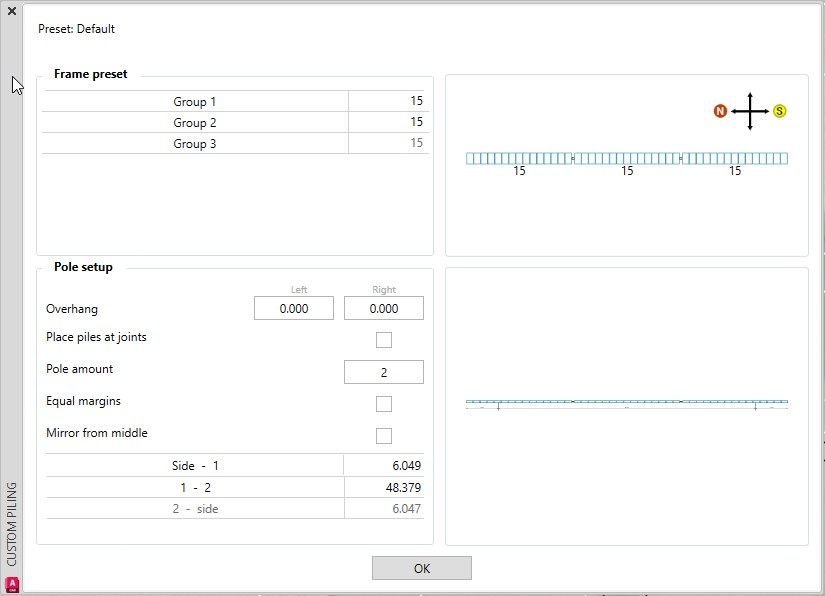Viewport: 825px width, 596px height.
Task: Edit the Side - 1 distance value 6.049
Action: 386,466
